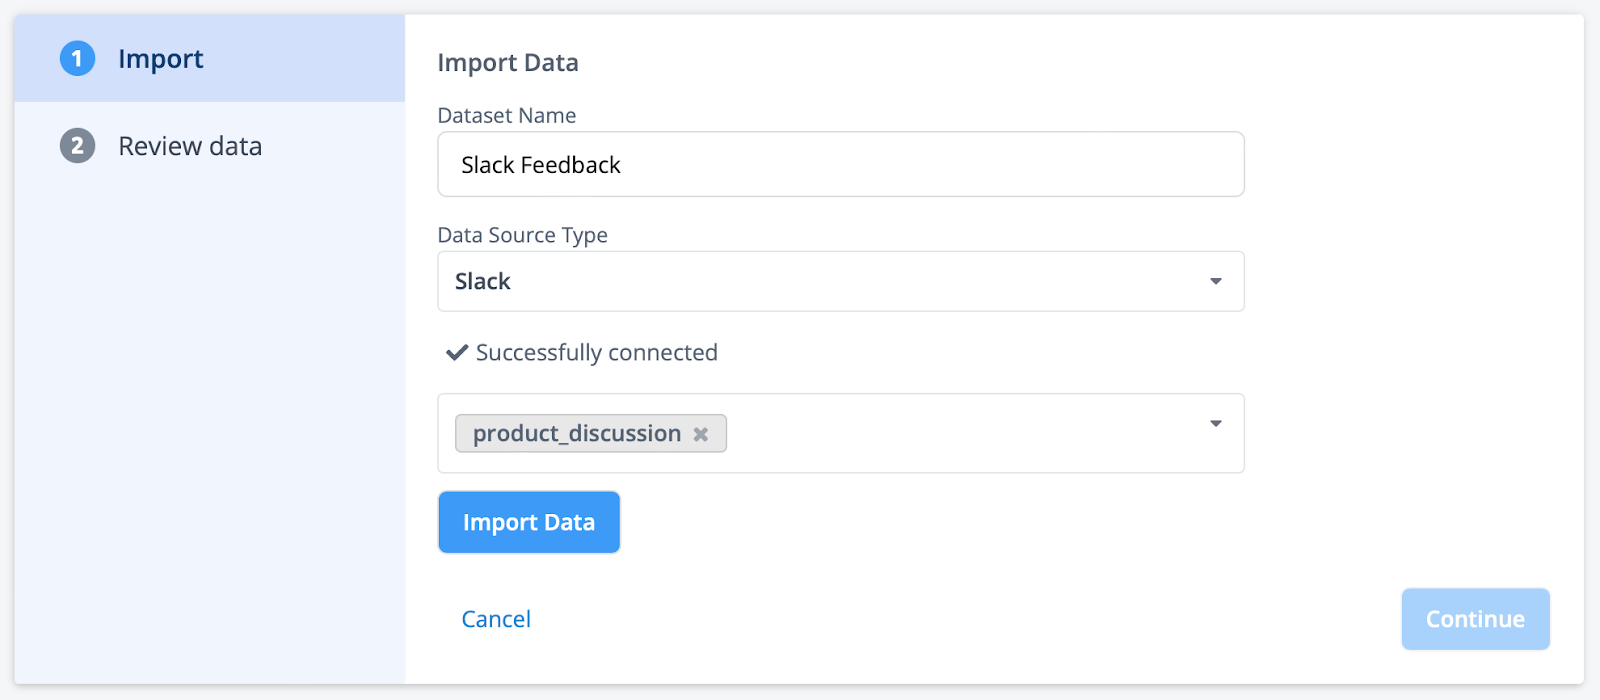Click the product_discussion channel tag
This screenshot has width=1600, height=700.
tap(577, 434)
